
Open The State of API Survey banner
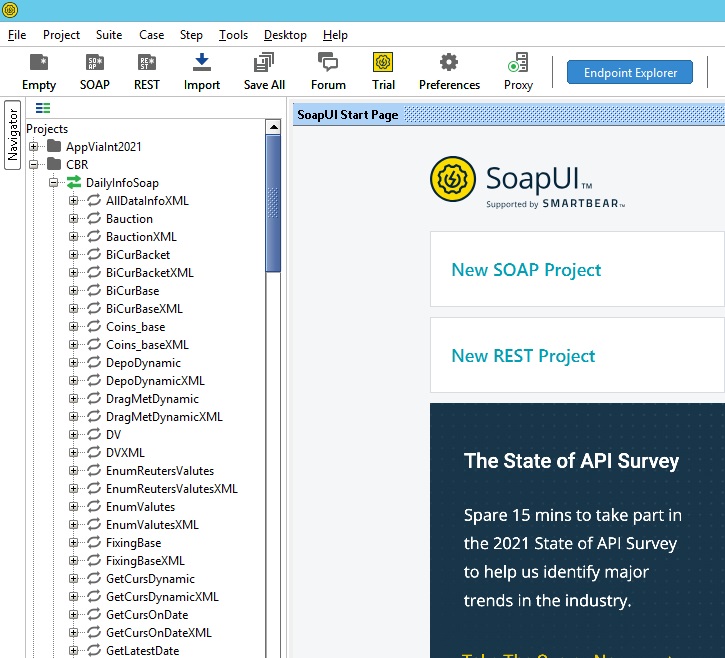pos(577,530)
